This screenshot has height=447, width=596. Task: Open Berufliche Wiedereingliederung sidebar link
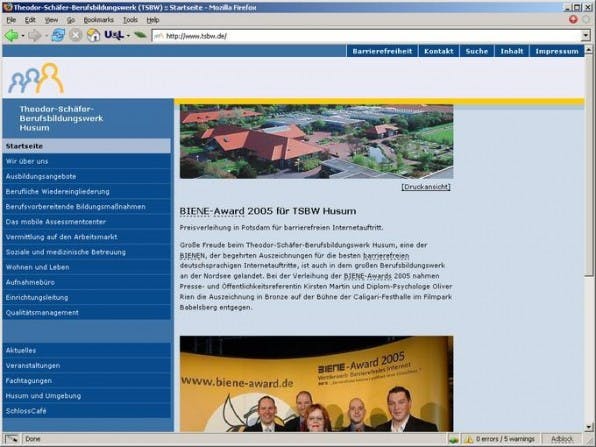tap(87, 192)
